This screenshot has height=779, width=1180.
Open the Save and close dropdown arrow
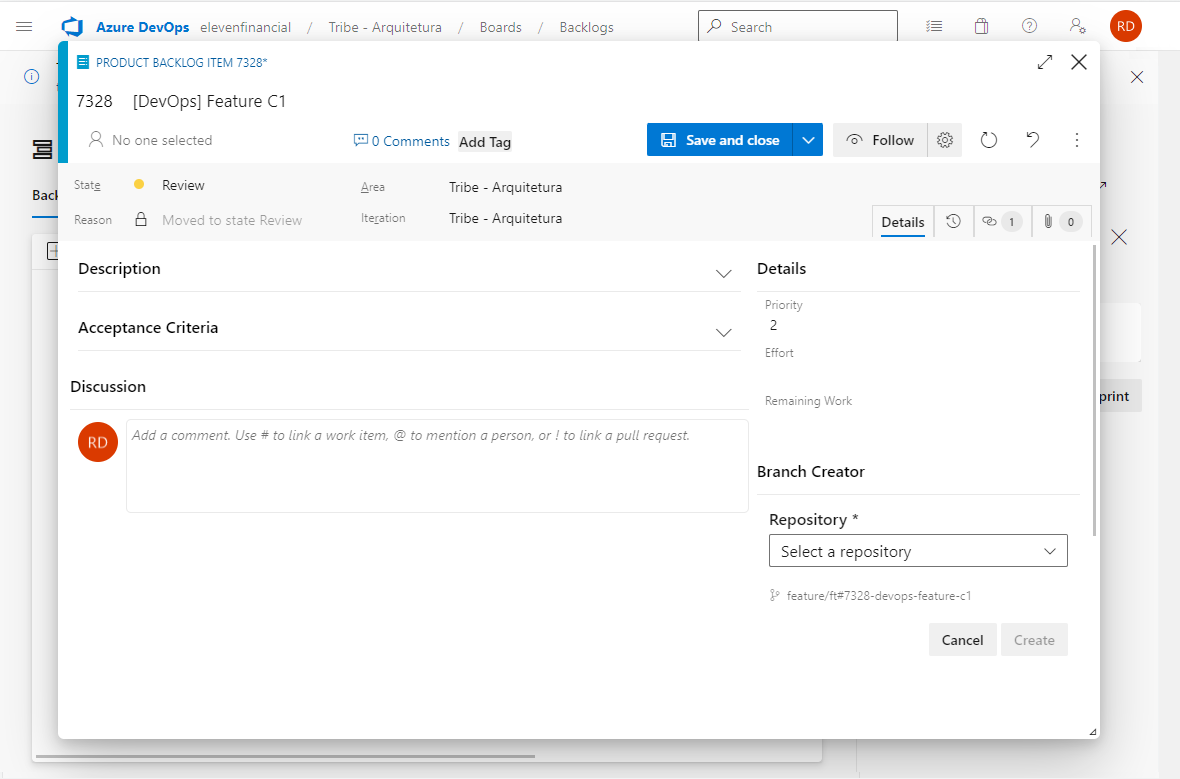(x=808, y=140)
